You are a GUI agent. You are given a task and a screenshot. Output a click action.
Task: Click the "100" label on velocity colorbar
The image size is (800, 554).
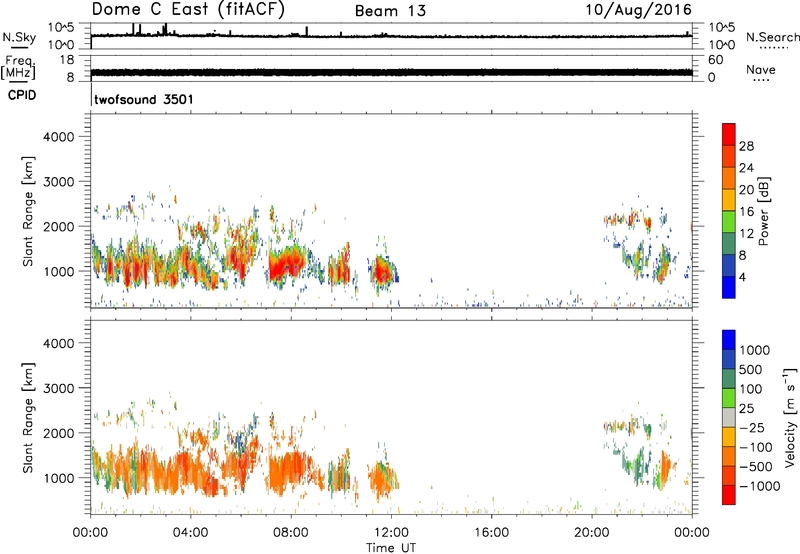click(753, 389)
